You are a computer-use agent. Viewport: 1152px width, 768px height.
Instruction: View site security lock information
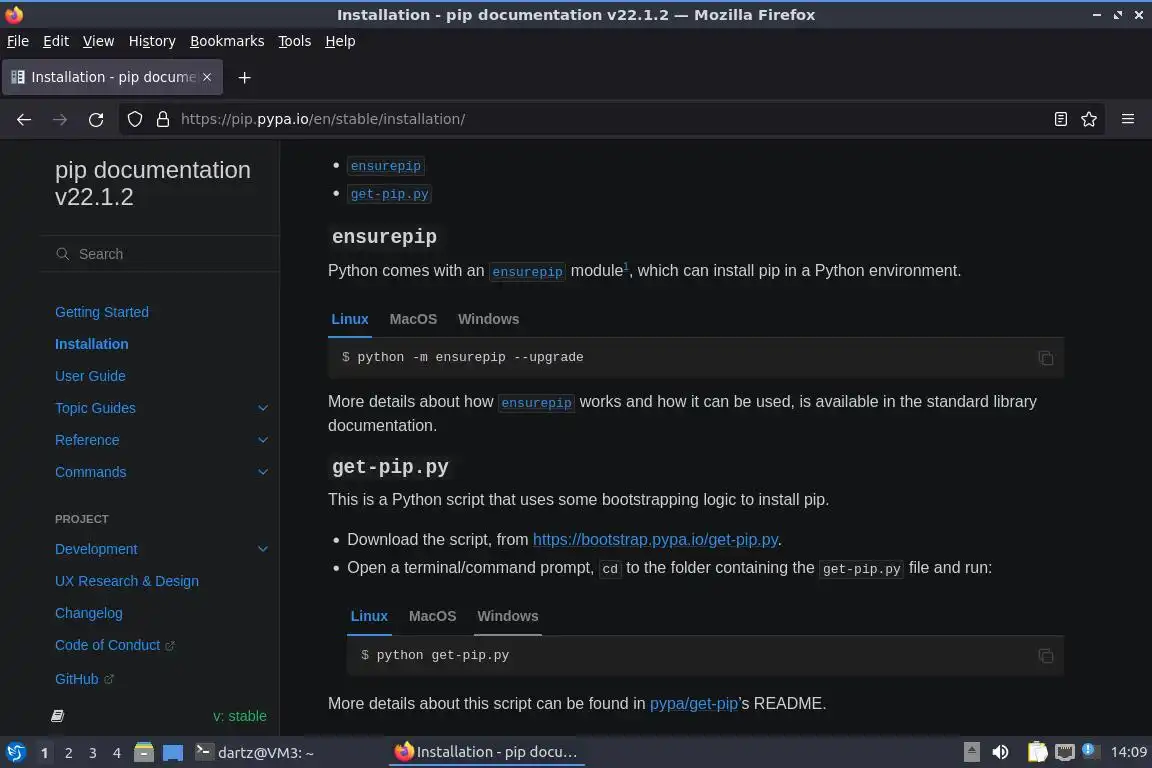(x=162, y=119)
